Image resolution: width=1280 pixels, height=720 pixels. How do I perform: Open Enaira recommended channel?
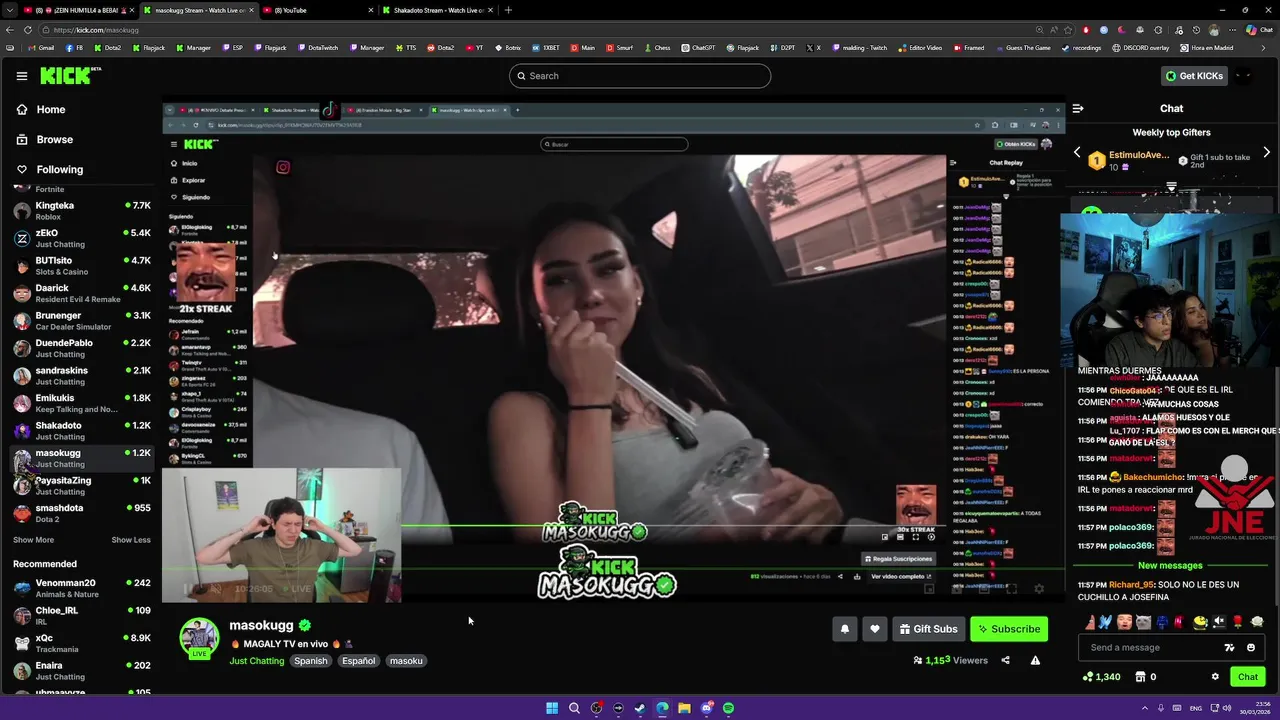click(82, 671)
